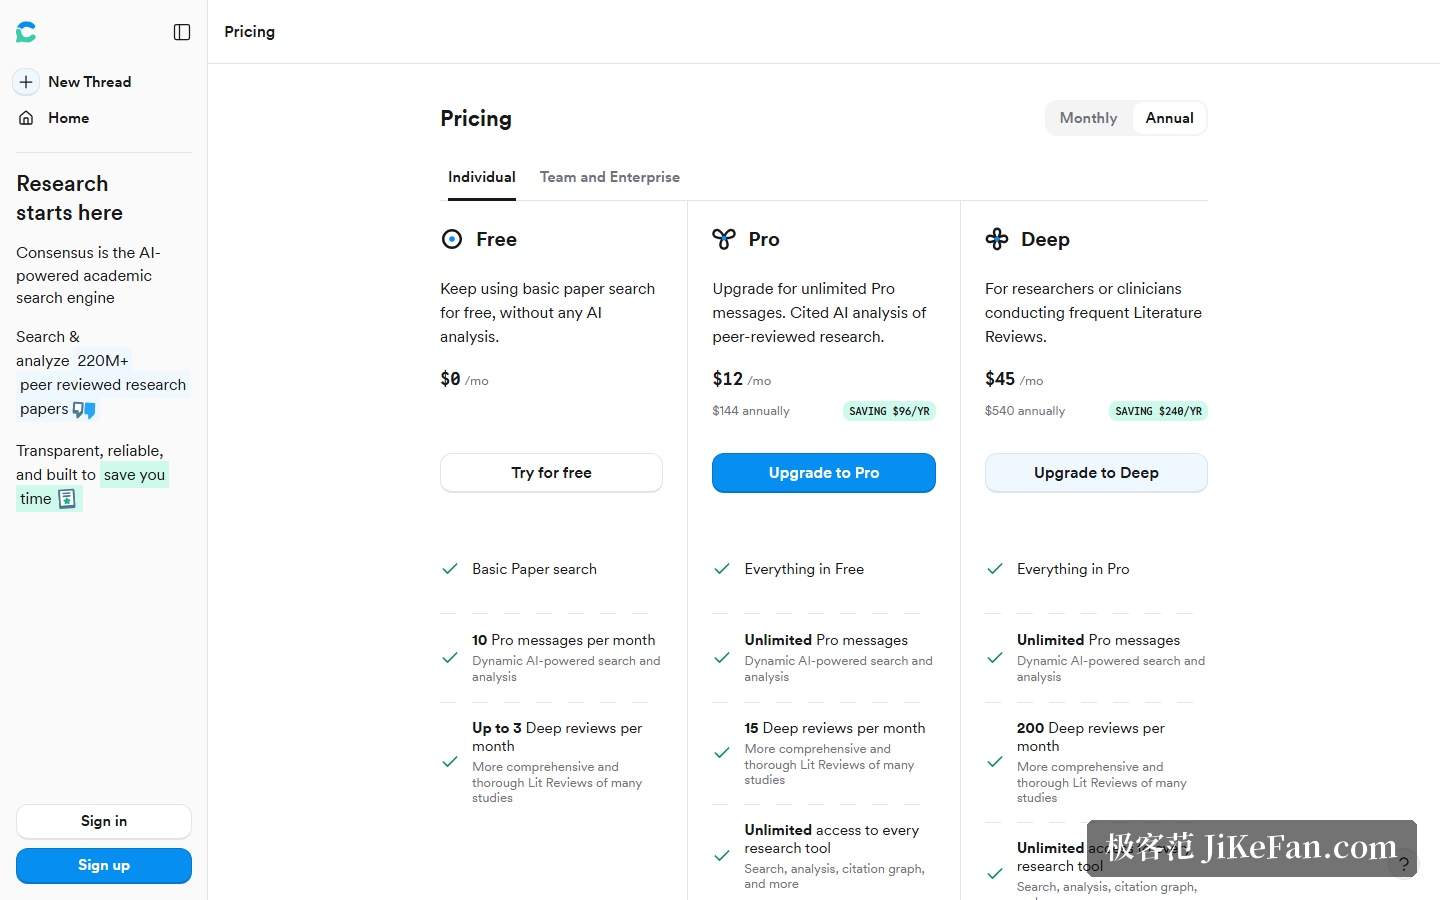Viewport: 1440px width, 900px height.
Task: Click the New Thread plus icon
Action: point(26,82)
